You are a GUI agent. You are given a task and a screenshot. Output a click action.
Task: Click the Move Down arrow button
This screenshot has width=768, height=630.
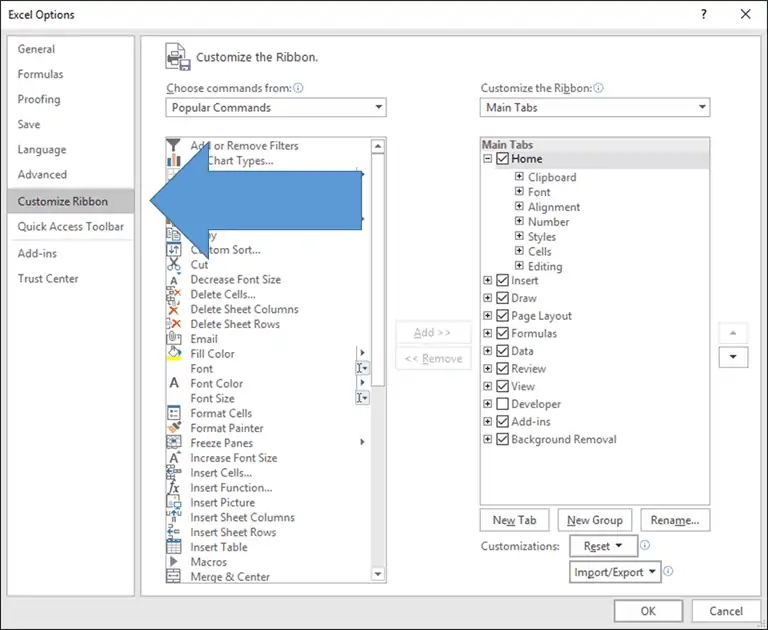click(x=733, y=357)
